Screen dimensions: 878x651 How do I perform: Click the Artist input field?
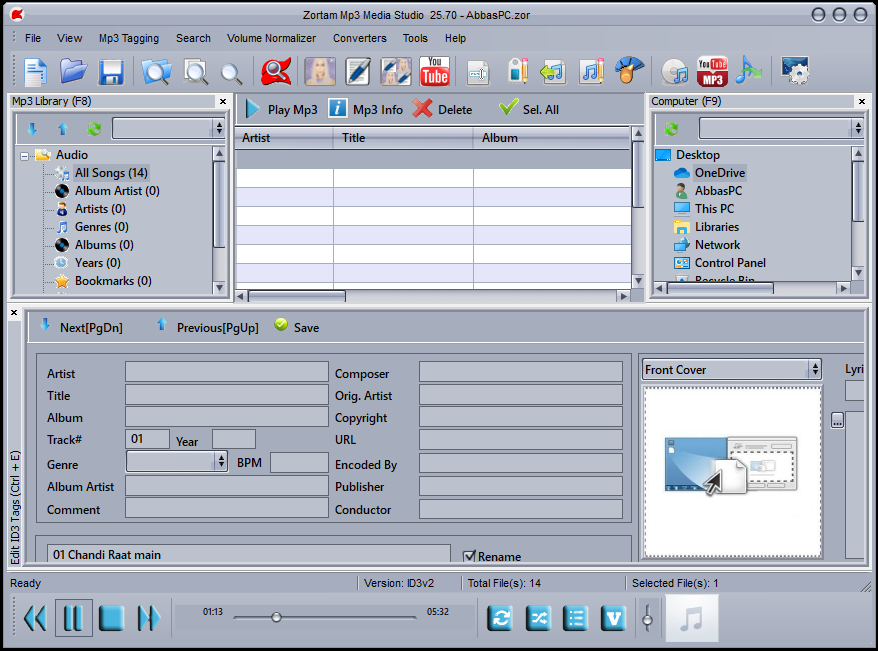click(x=226, y=372)
